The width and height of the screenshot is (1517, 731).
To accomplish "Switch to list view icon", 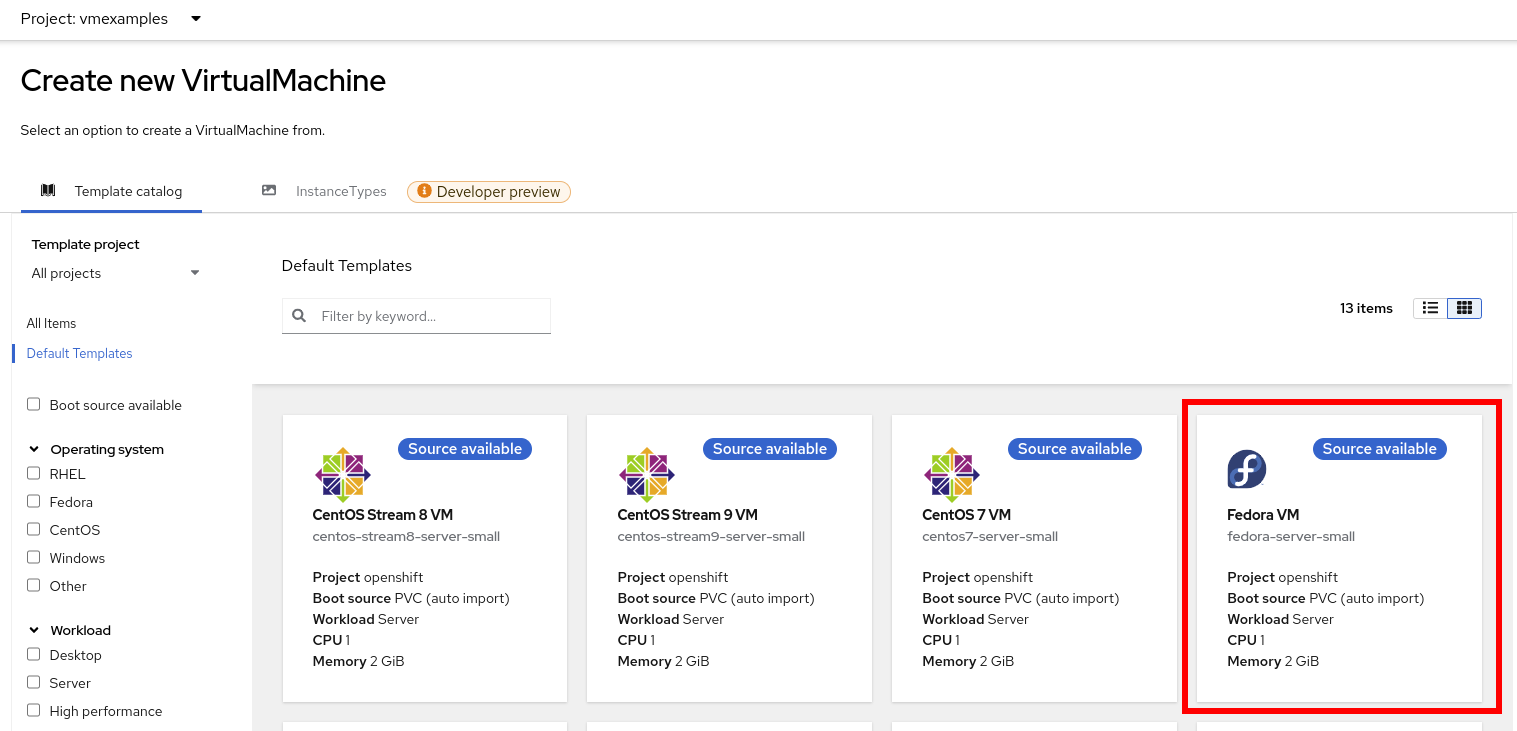I will (x=1430, y=308).
